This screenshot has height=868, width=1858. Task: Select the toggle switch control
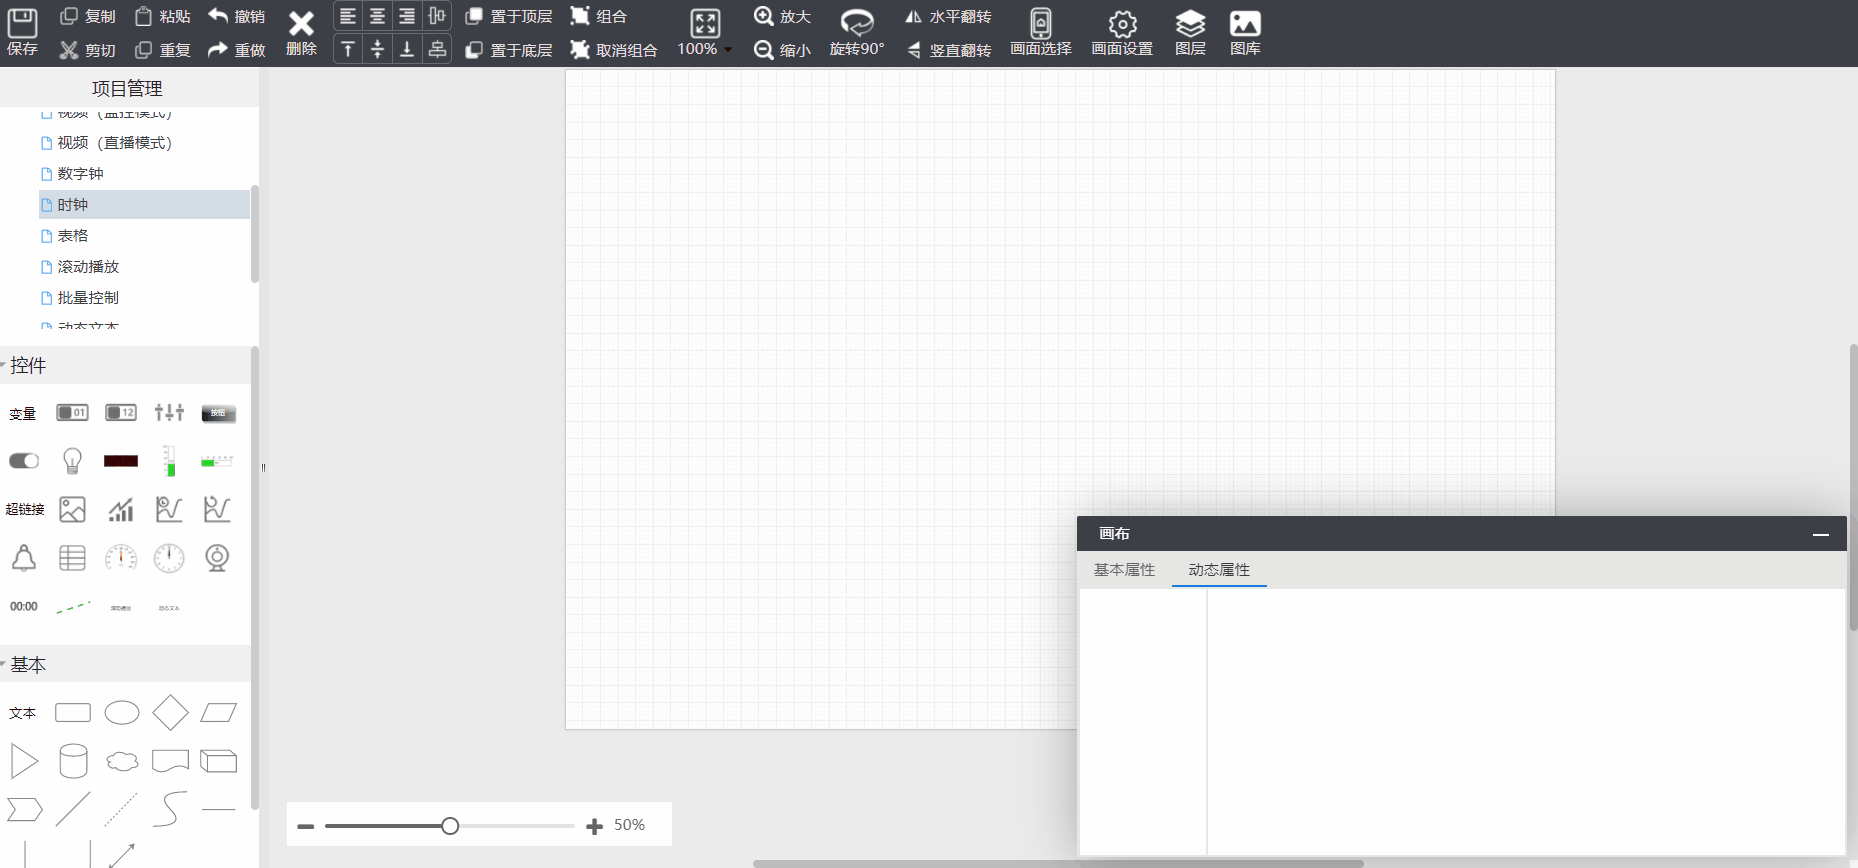point(24,461)
